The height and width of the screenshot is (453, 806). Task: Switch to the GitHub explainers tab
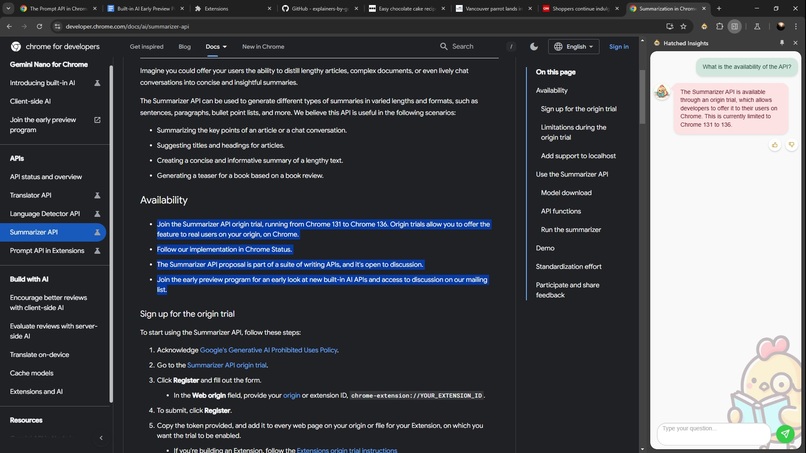pos(319,8)
